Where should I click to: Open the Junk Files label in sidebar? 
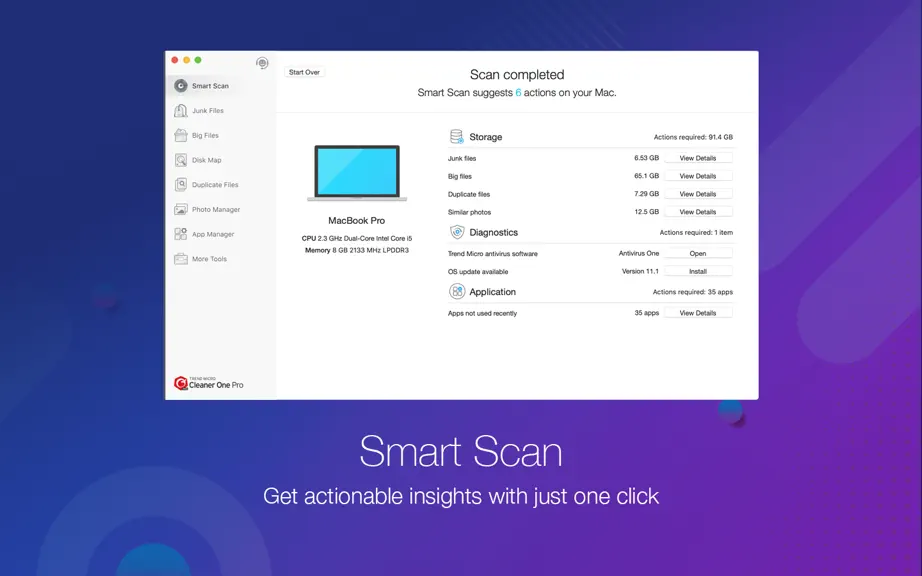tap(208, 110)
